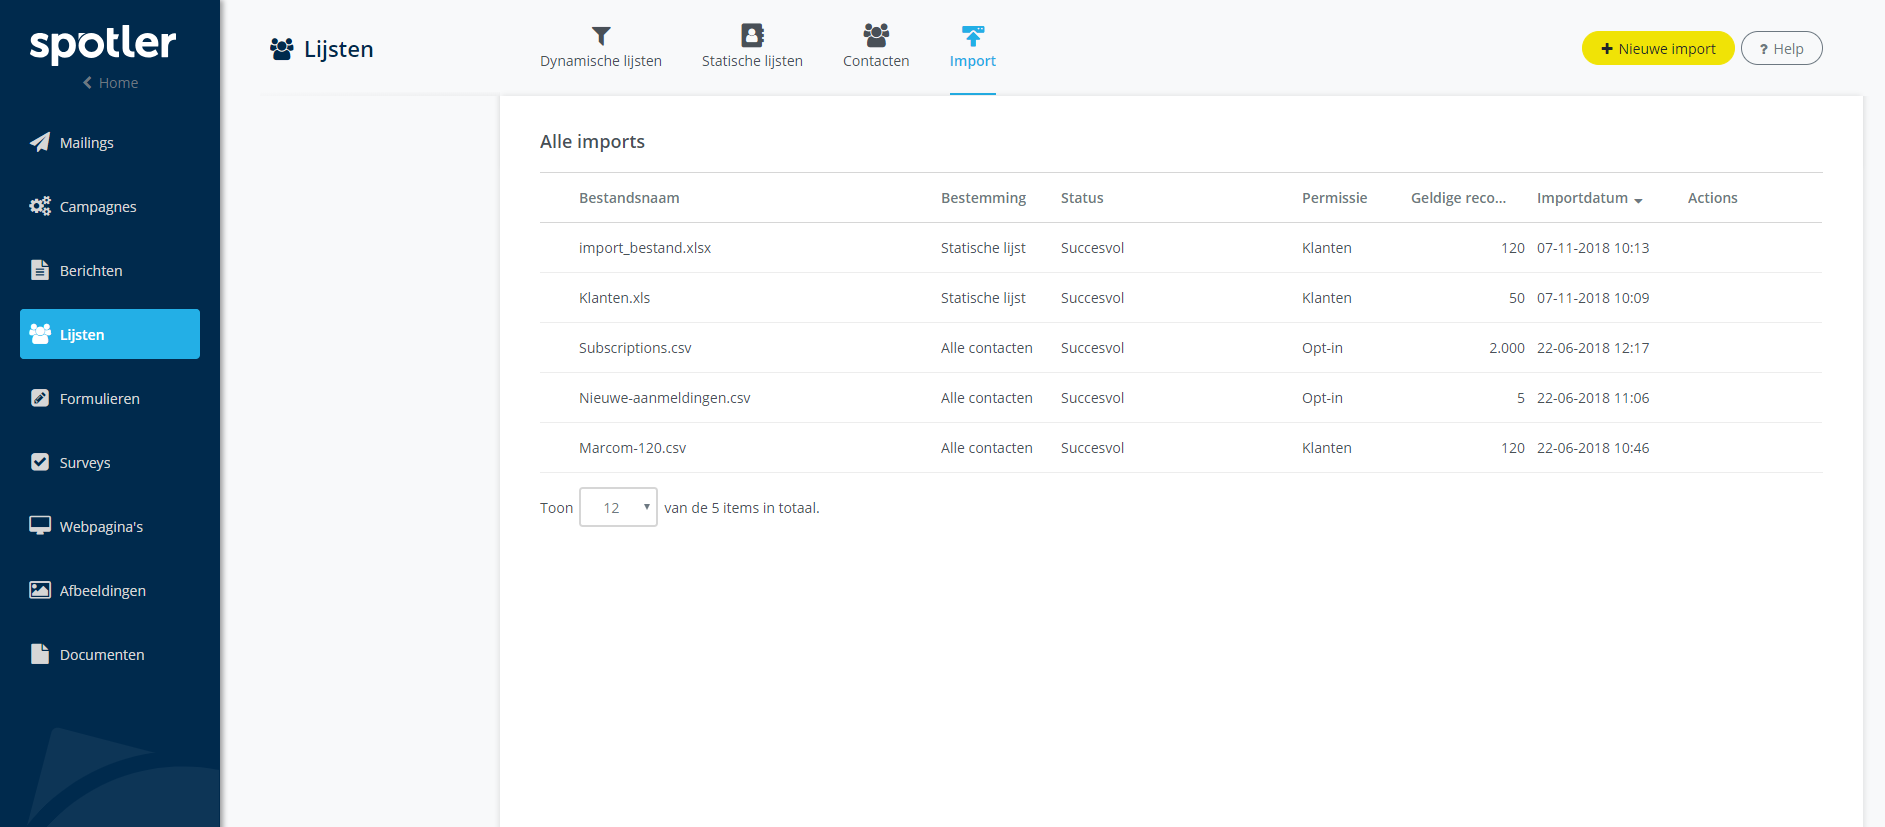
Task: Click the Dynamische lijsten funnel icon
Action: (x=601, y=36)
